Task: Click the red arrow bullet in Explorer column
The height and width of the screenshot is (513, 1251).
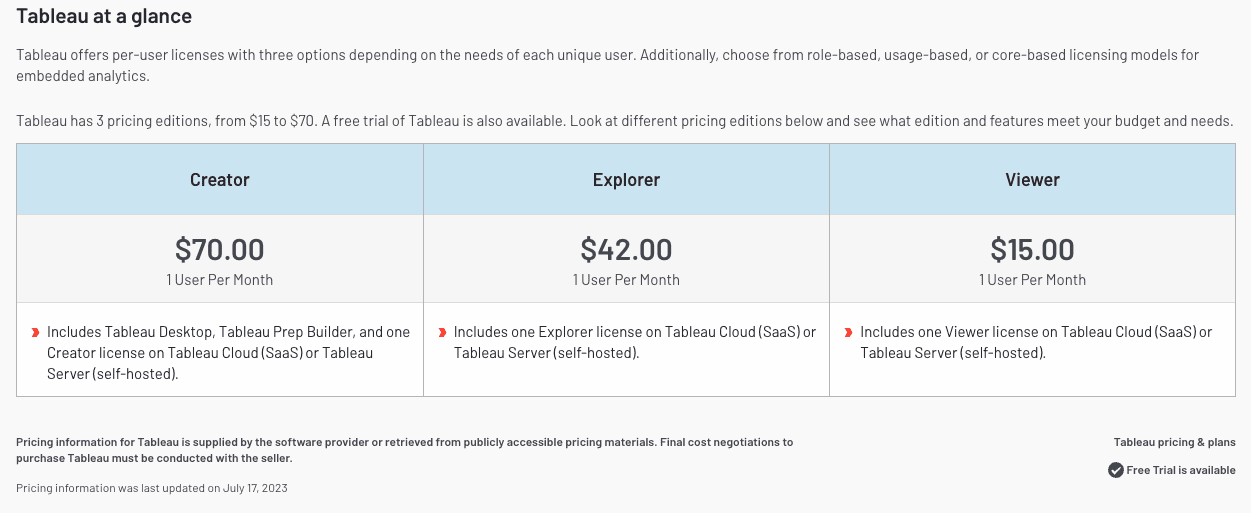Action: (443, 332)
